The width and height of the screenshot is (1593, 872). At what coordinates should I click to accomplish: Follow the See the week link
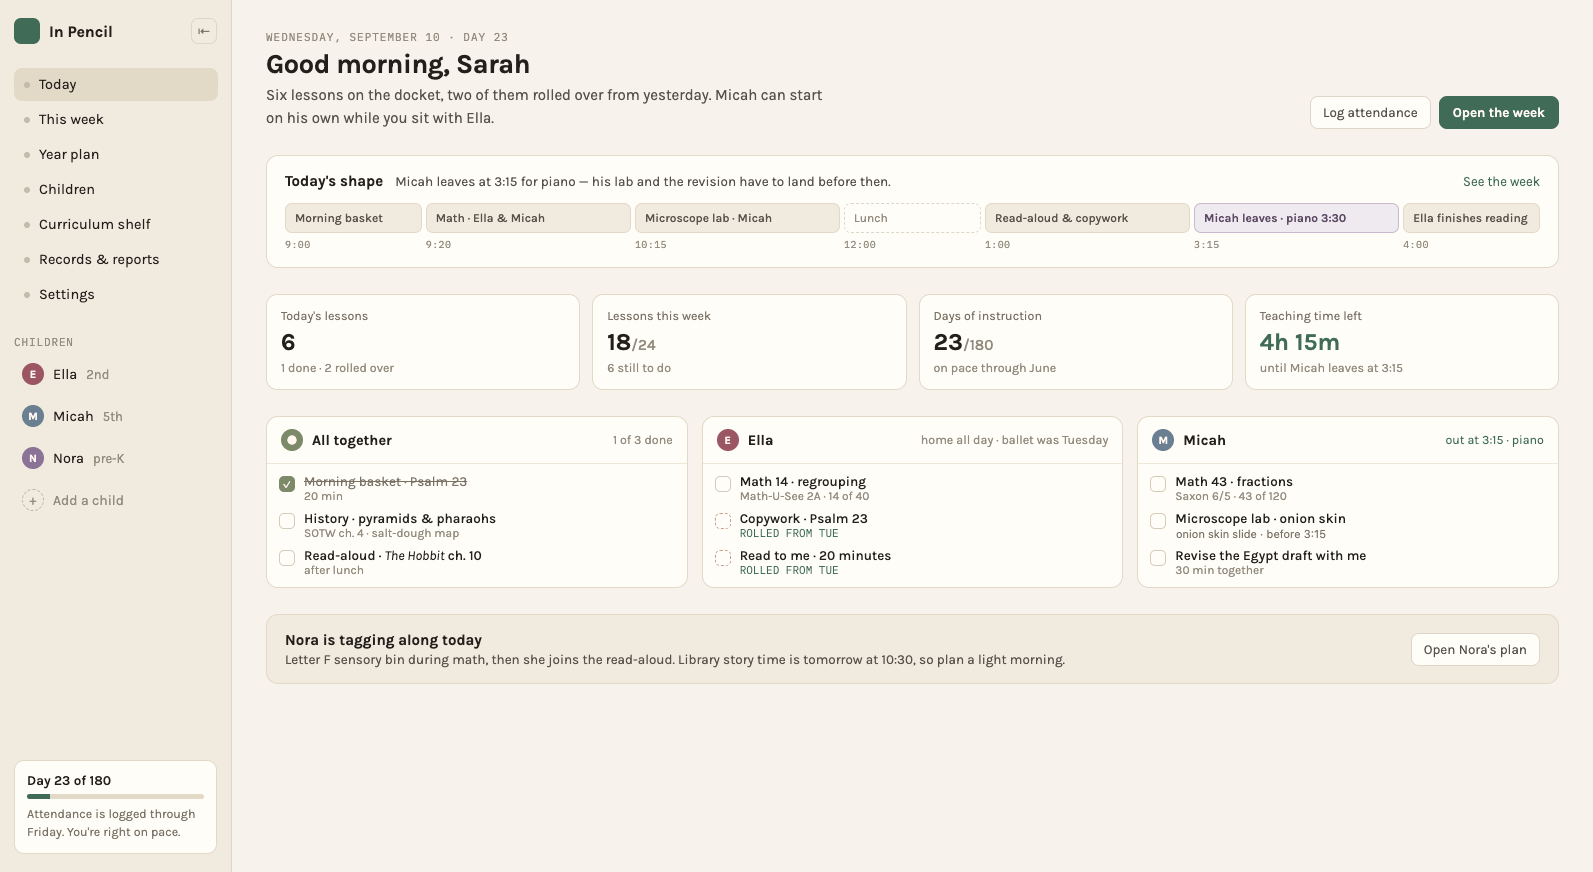point(1501,181)
